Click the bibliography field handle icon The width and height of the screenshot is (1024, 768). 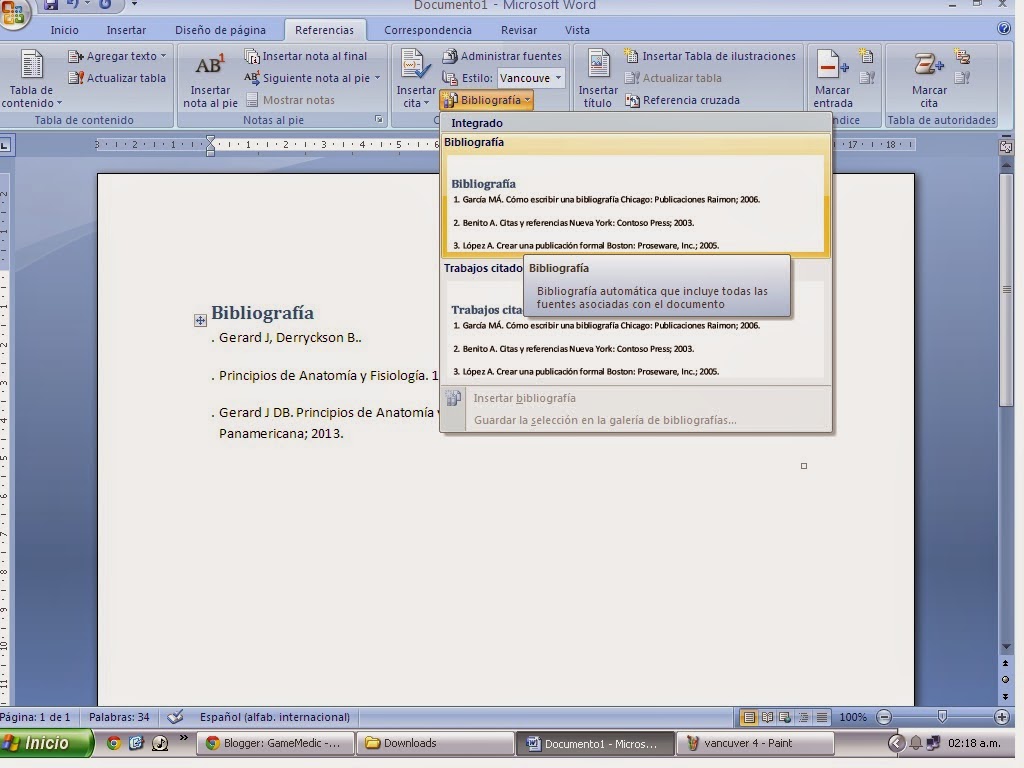click(x=200, y=320)
